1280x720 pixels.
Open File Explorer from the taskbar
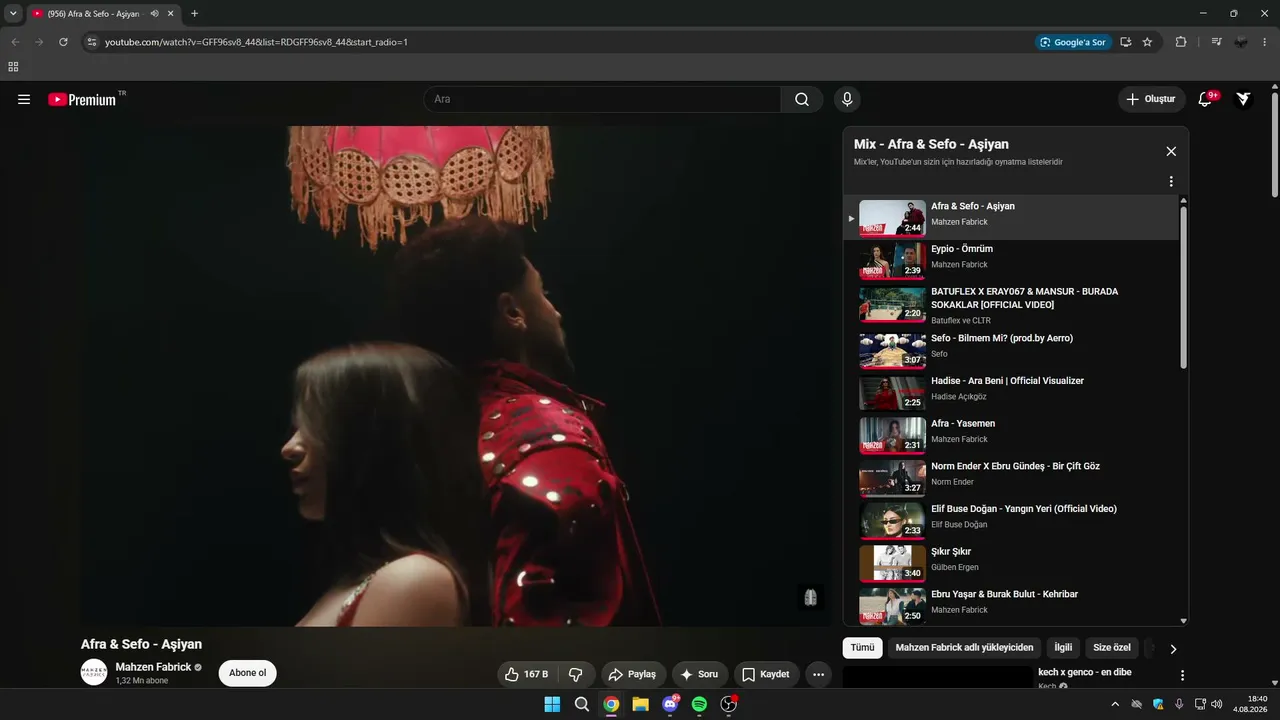(x=640, y=704)
